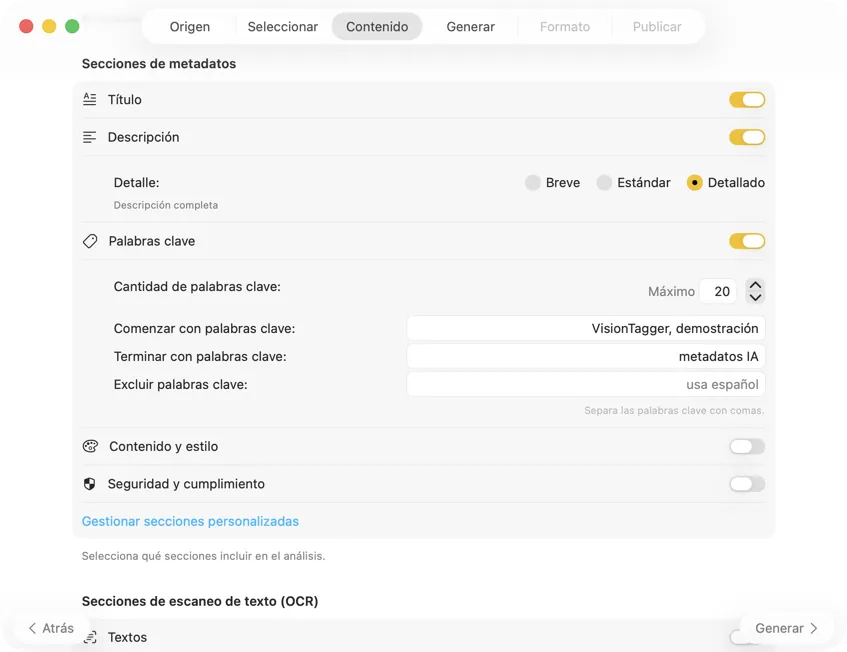Screen dimensions: 847x652
Task: Click the Seguridad y cumplimiento shield icon
Action: (90, 484)
